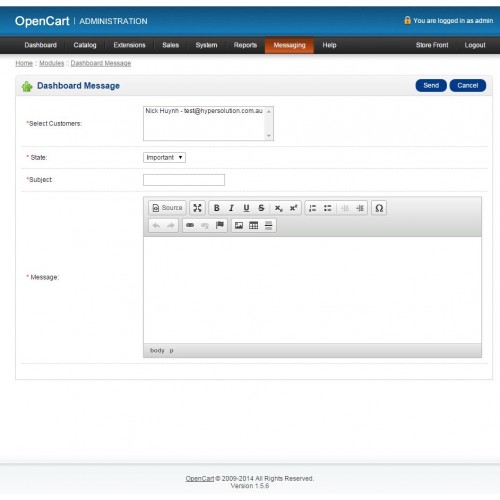Toggle Bold formatting in editor
Viewport: 500px width, 500px height.
[216, 208]
